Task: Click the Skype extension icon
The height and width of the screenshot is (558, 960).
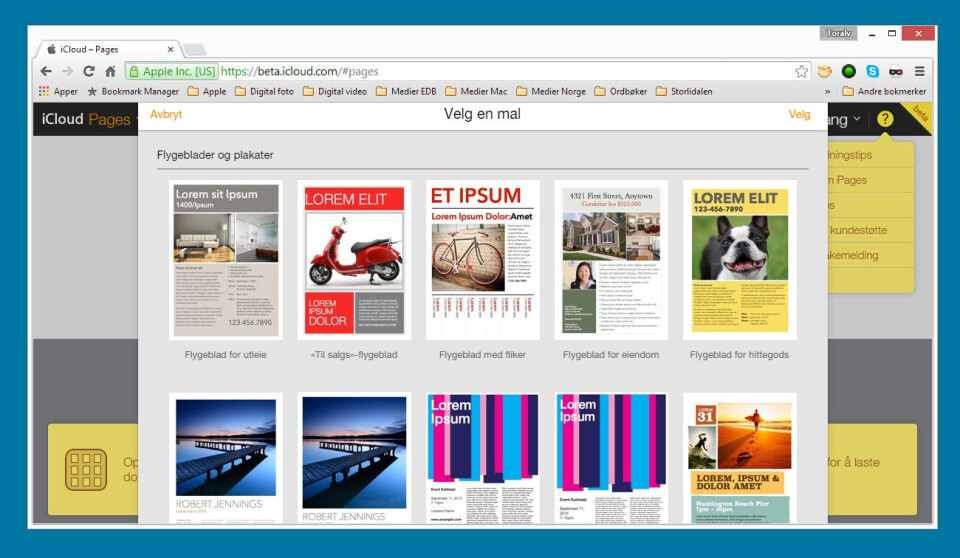Action: [872, 71]
